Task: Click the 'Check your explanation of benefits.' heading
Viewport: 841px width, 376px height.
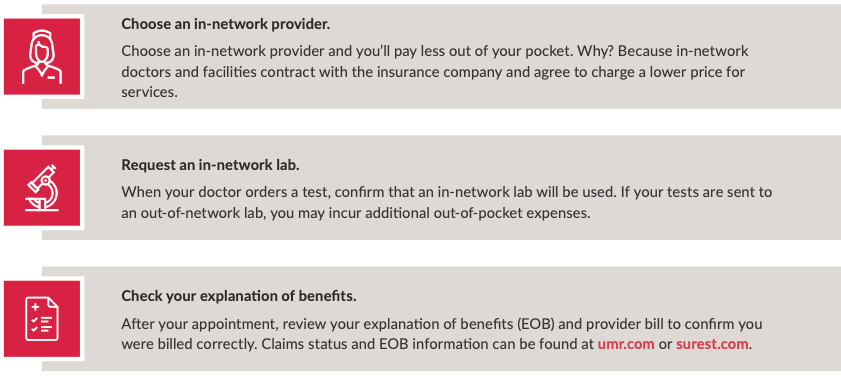Action: pos(239,296)
